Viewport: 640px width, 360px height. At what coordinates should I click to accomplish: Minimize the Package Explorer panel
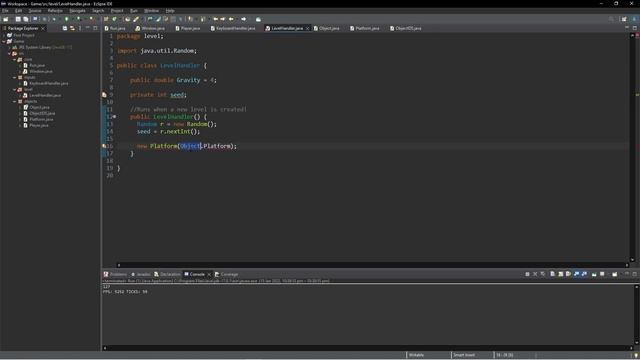click(87, 28)
